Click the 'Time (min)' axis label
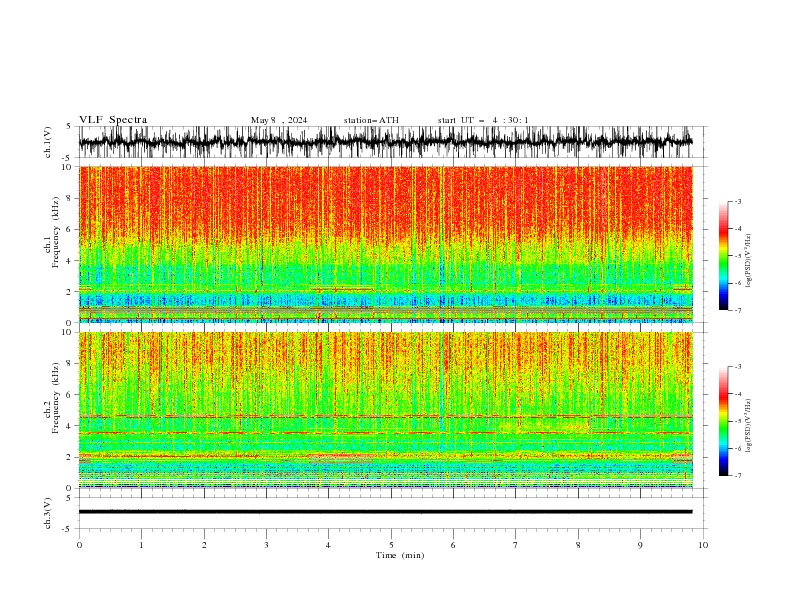This screenshot has height=612, width=792. coord(400,555)
